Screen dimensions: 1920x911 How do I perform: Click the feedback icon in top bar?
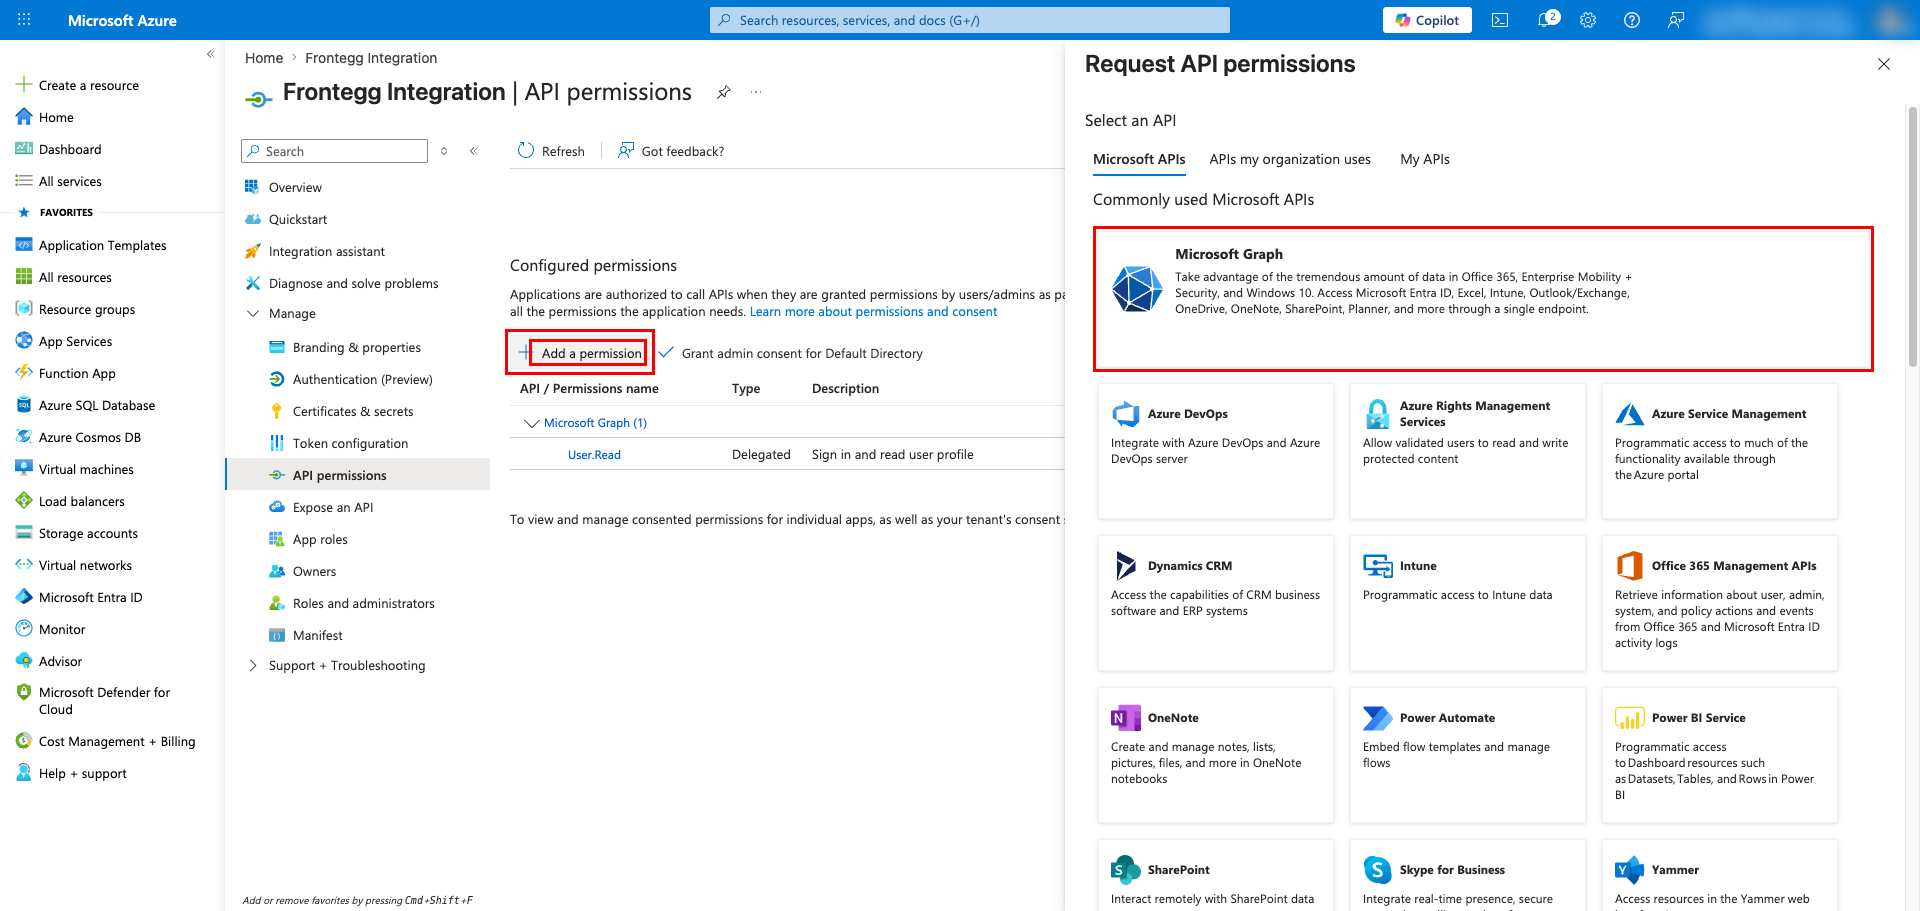[x=1676, y=20]
